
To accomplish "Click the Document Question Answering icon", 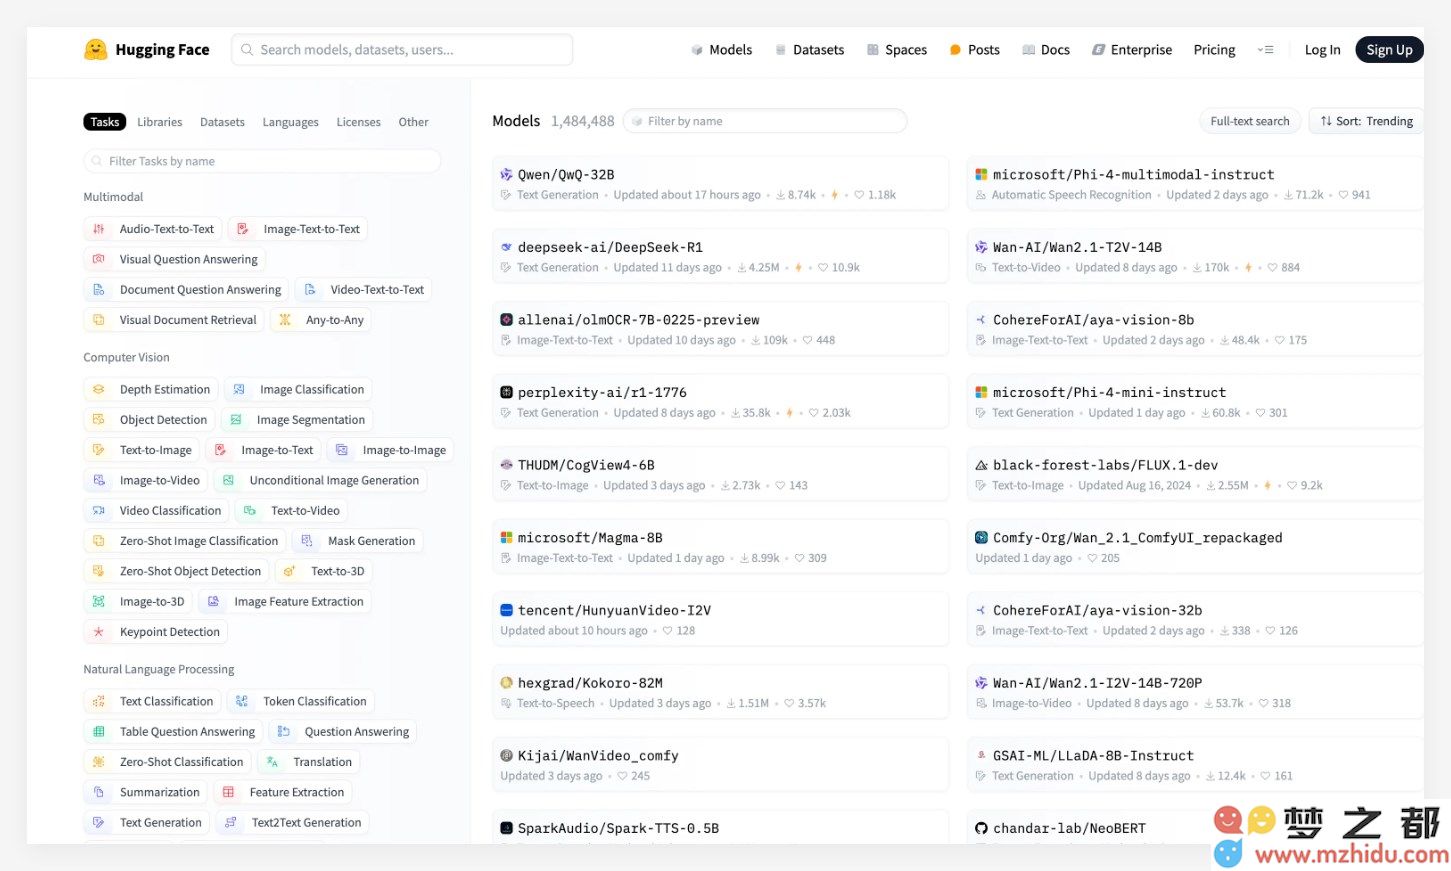I will tap(98, 290).
